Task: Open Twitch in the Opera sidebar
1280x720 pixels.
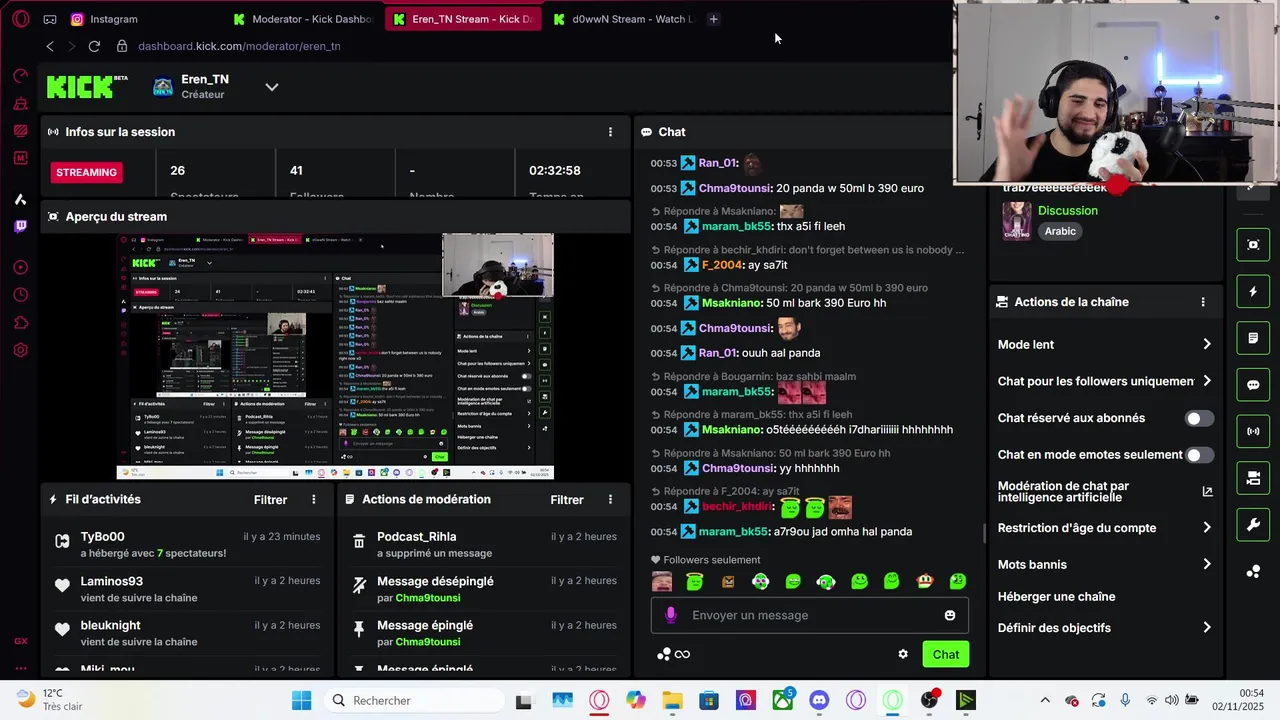Action: pos(20,227)
